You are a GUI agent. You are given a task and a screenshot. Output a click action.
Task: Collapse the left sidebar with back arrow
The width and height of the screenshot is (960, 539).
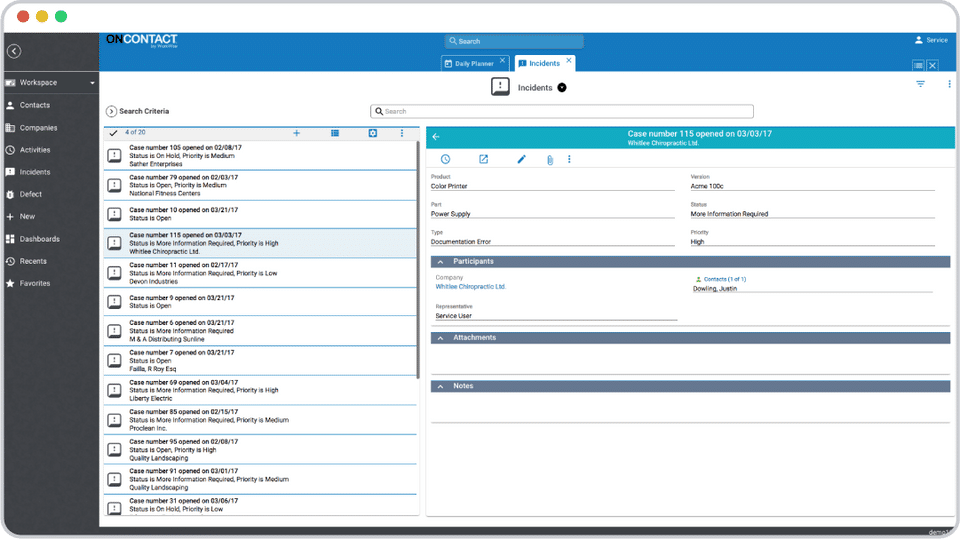click(x=14, y=51)
